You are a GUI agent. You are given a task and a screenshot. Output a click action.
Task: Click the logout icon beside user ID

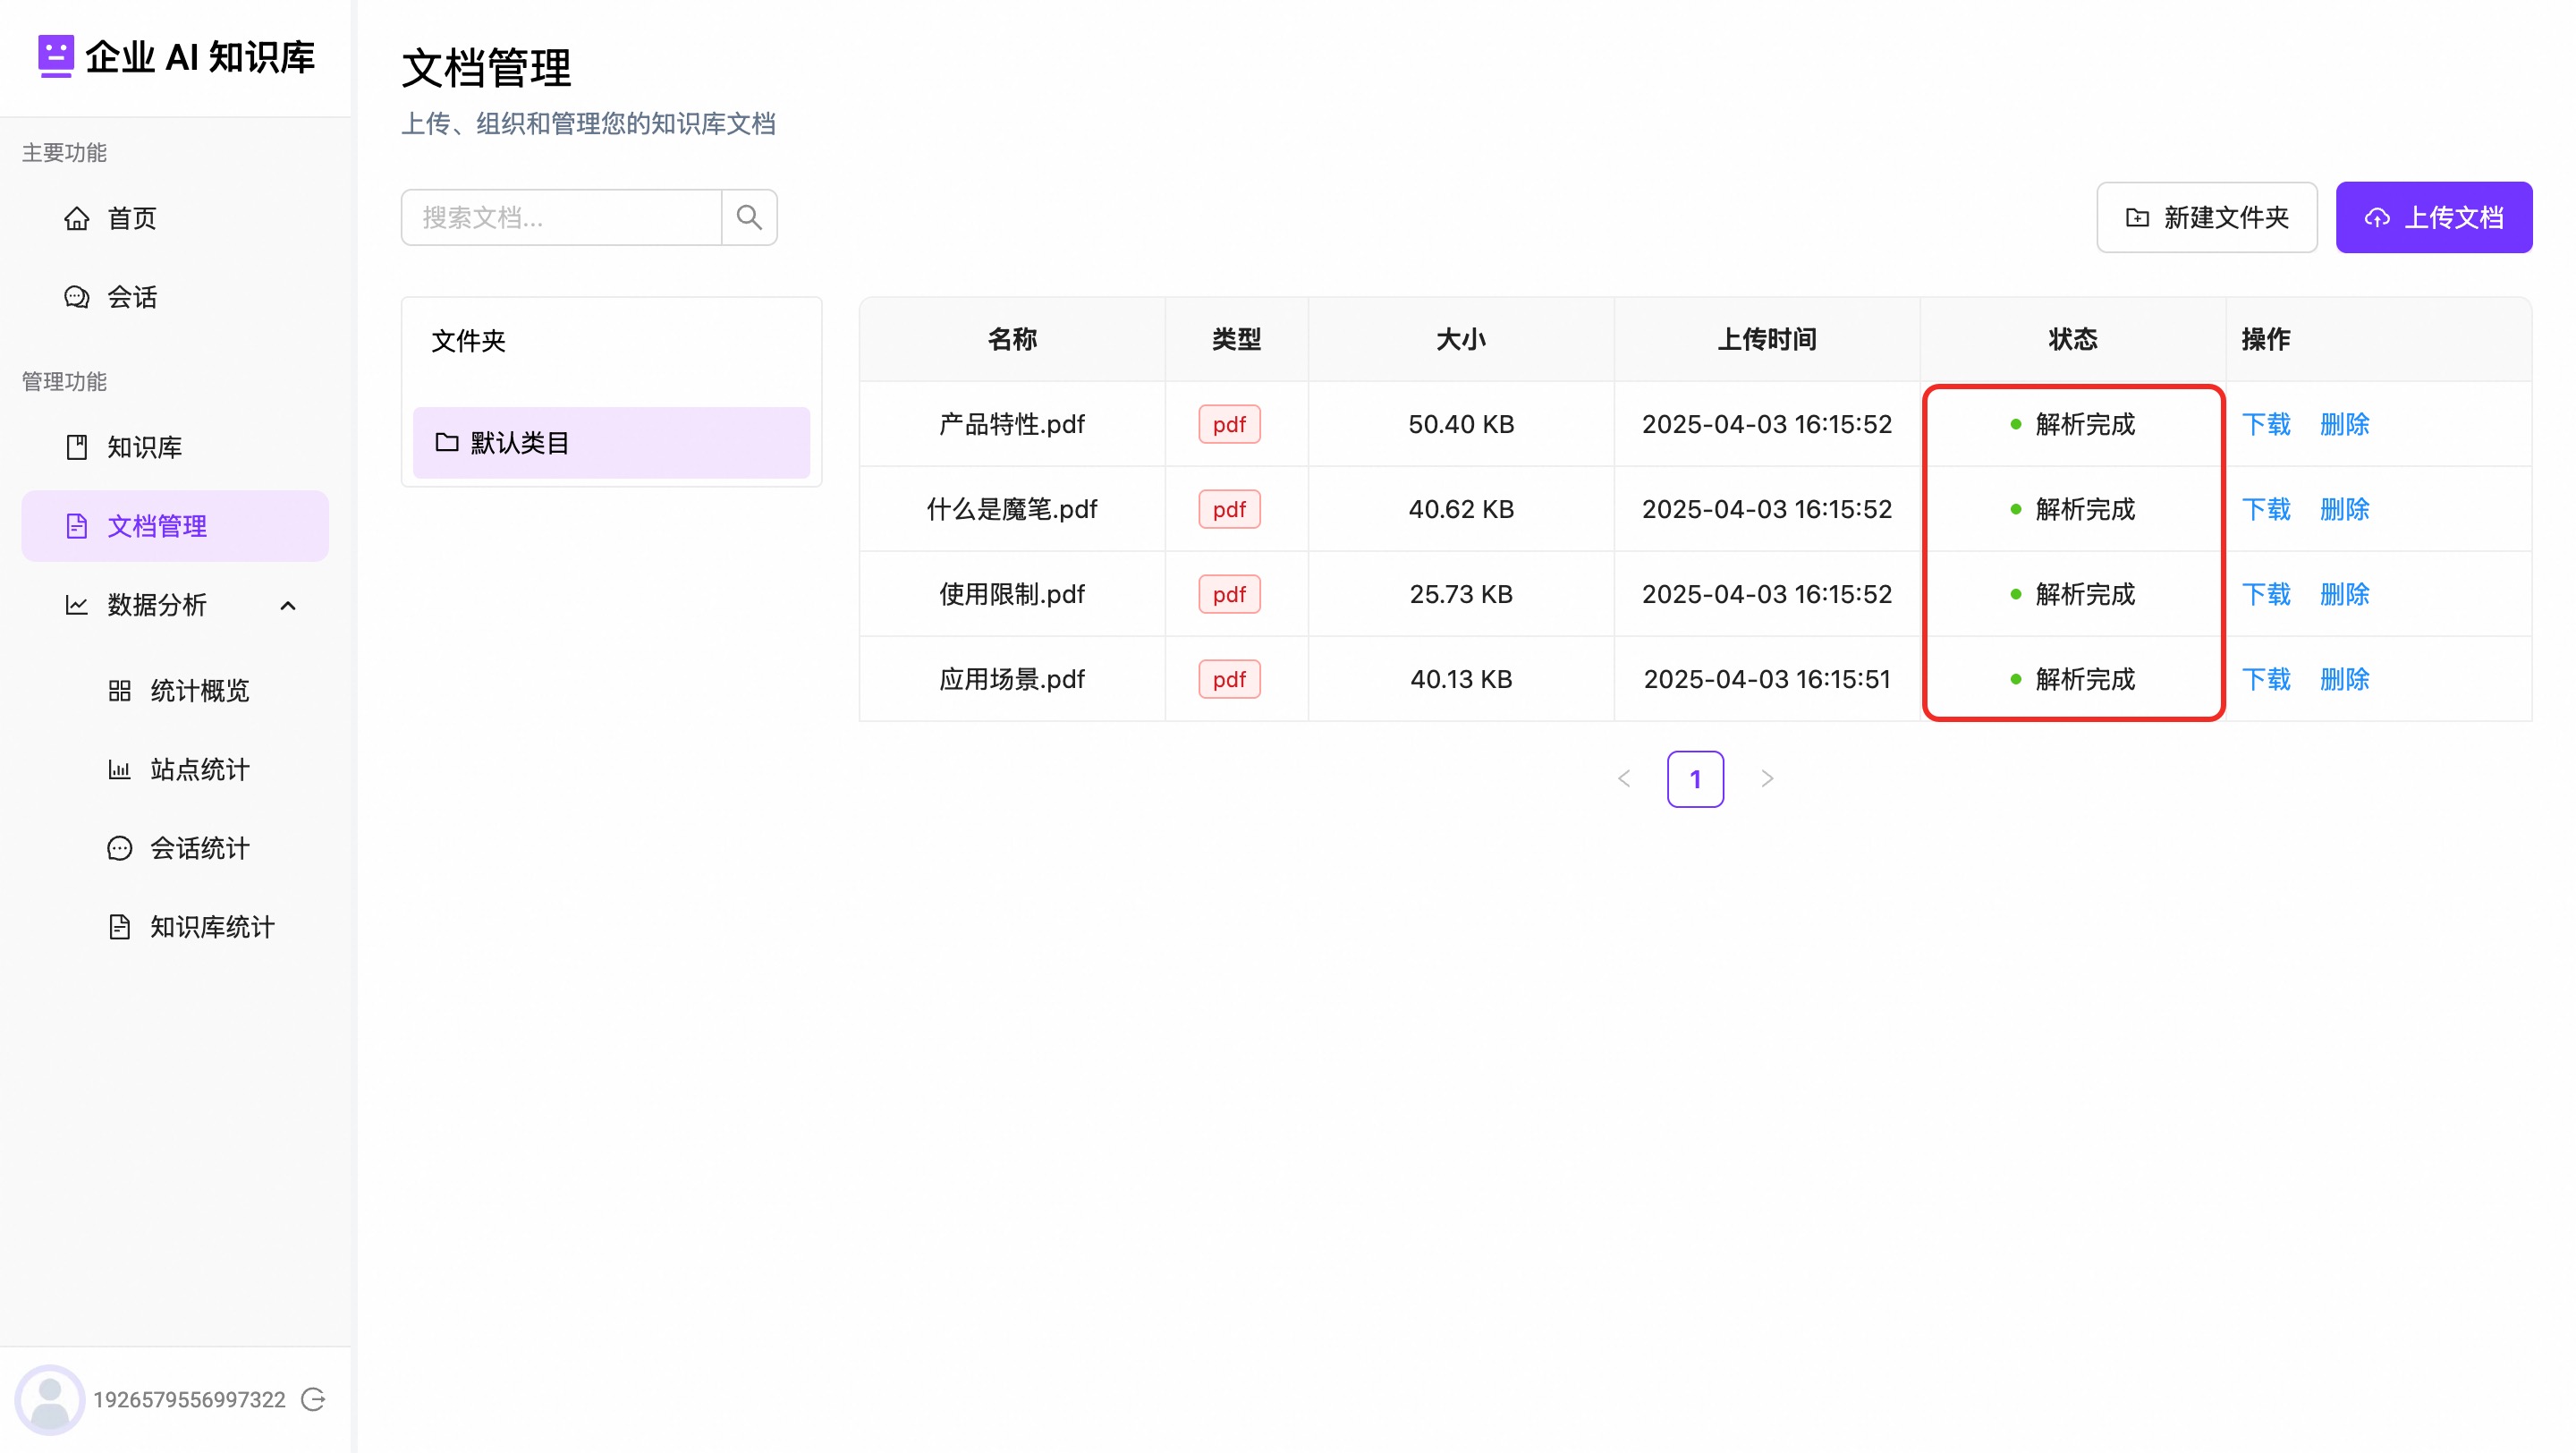(314, 1399)
